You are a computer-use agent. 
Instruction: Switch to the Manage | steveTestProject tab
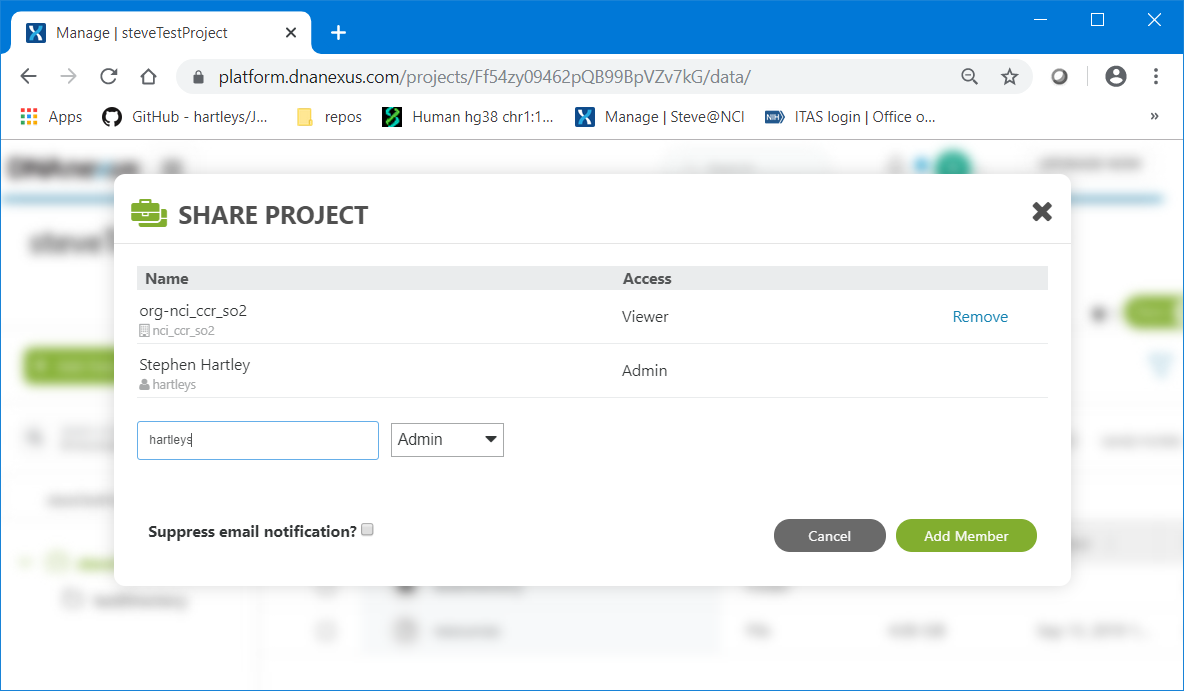(150, 33)
